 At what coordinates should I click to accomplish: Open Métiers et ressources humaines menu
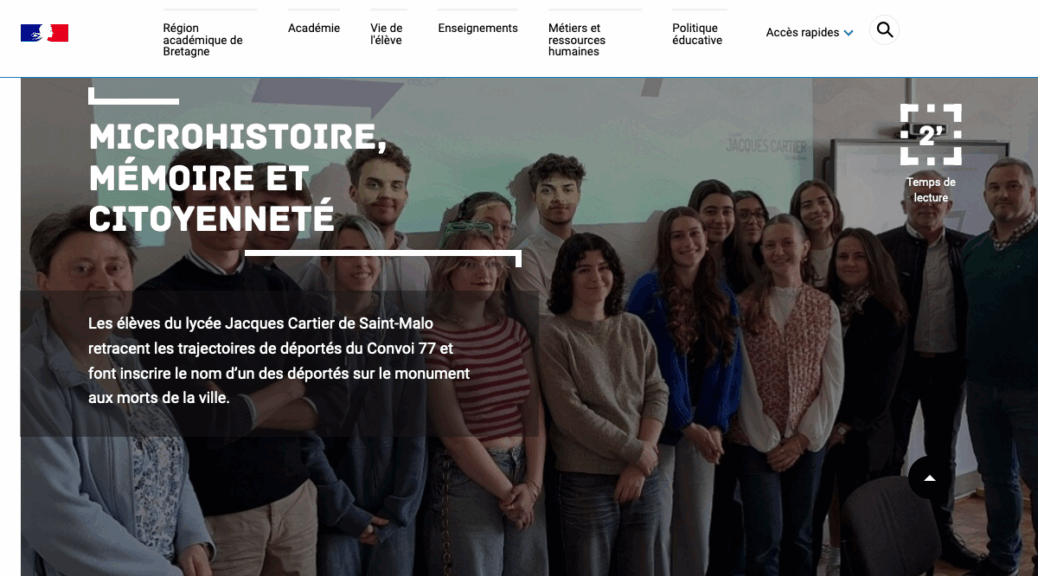coord(577,39)
